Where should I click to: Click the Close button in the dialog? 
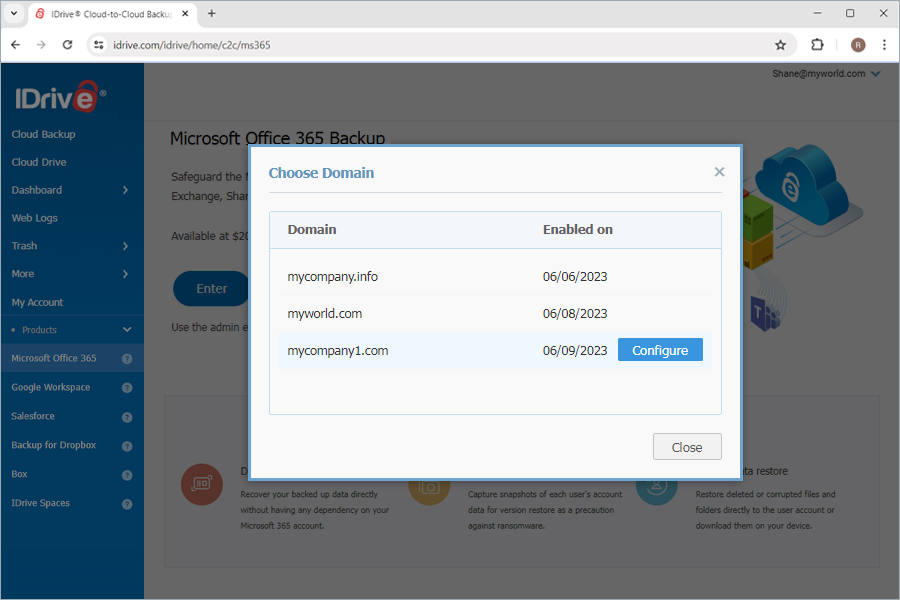pyautogui.click(x=687, y=446)
